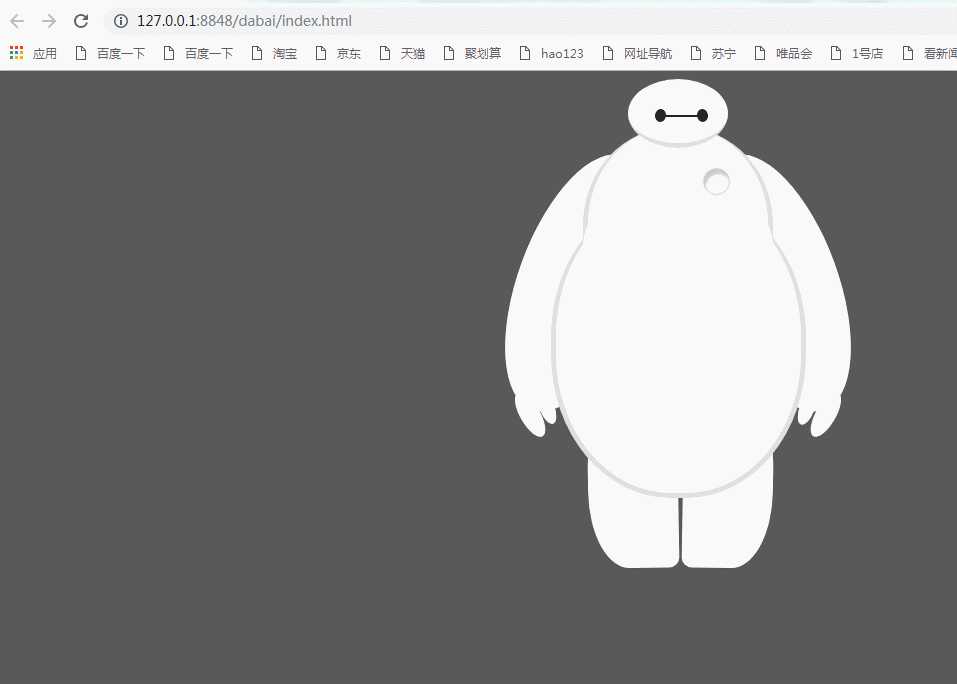Open the 淘宝 bookmark
The image size is (957, 684).
(x=274, y=54)
